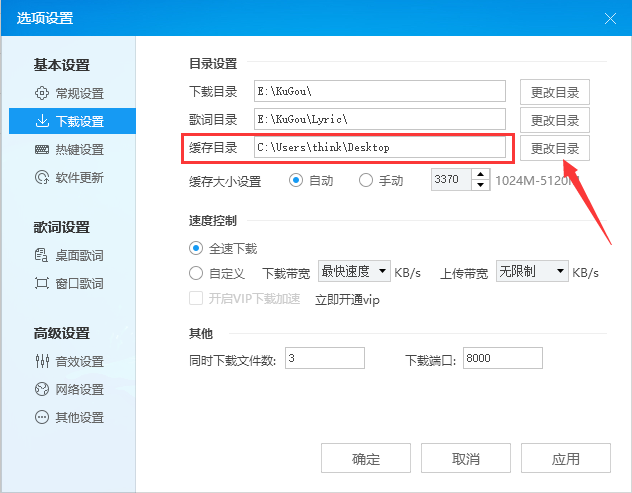Screen dimensions: 632x493
Task: Click the equalizer sliders icon beside 音效设置
Action: pos(42,361)
